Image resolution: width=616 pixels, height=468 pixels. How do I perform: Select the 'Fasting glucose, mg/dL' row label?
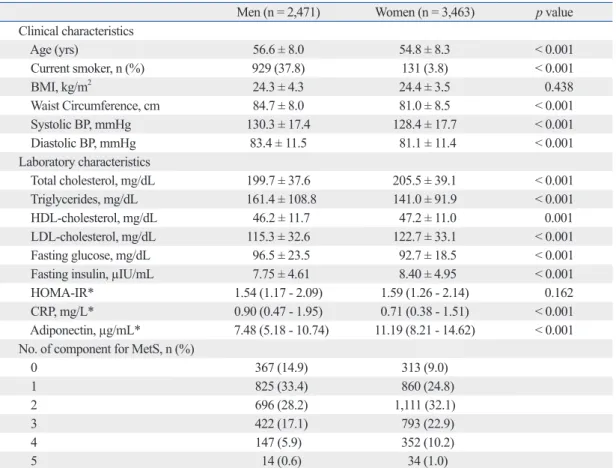coord(90,255)
